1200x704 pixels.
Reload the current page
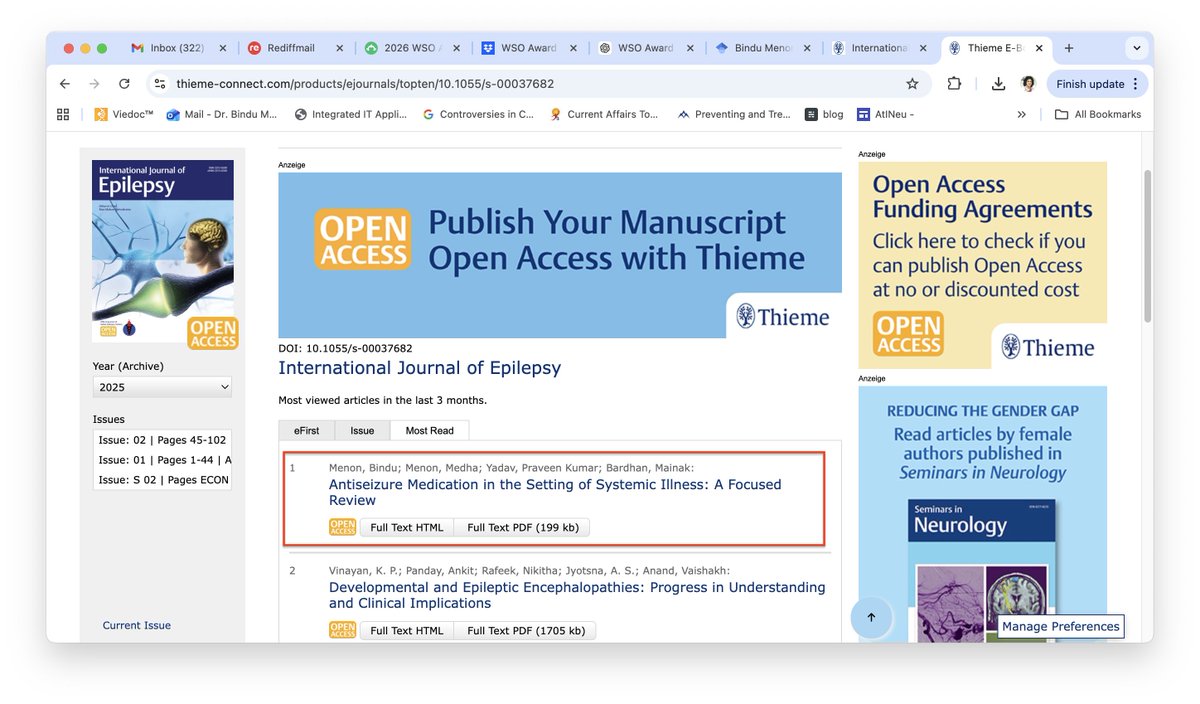click(124, 84)
